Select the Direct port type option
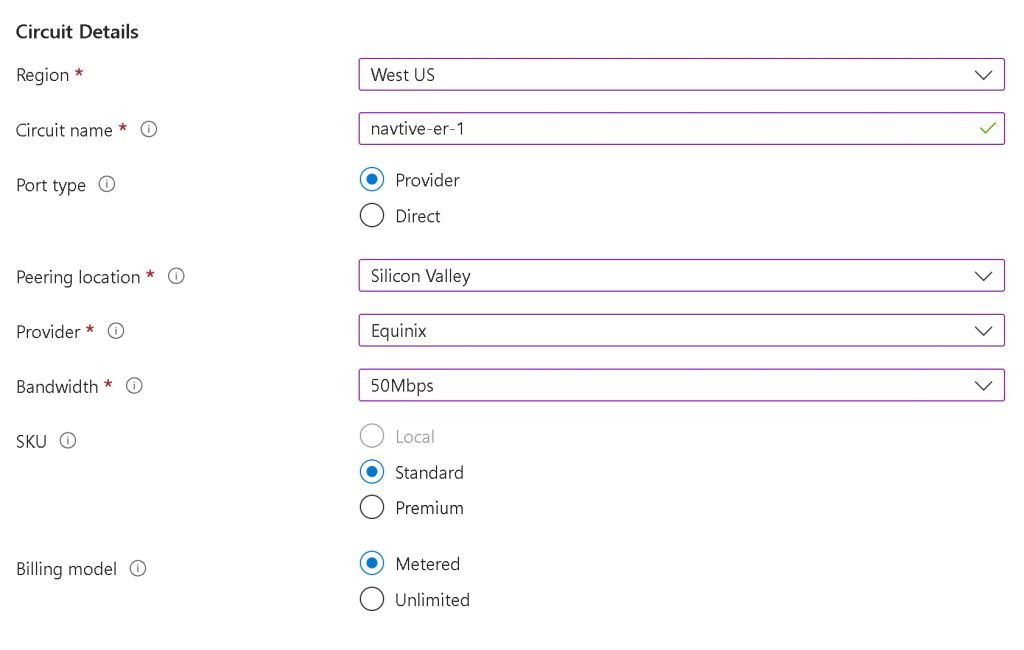 (x=372, y=216)
